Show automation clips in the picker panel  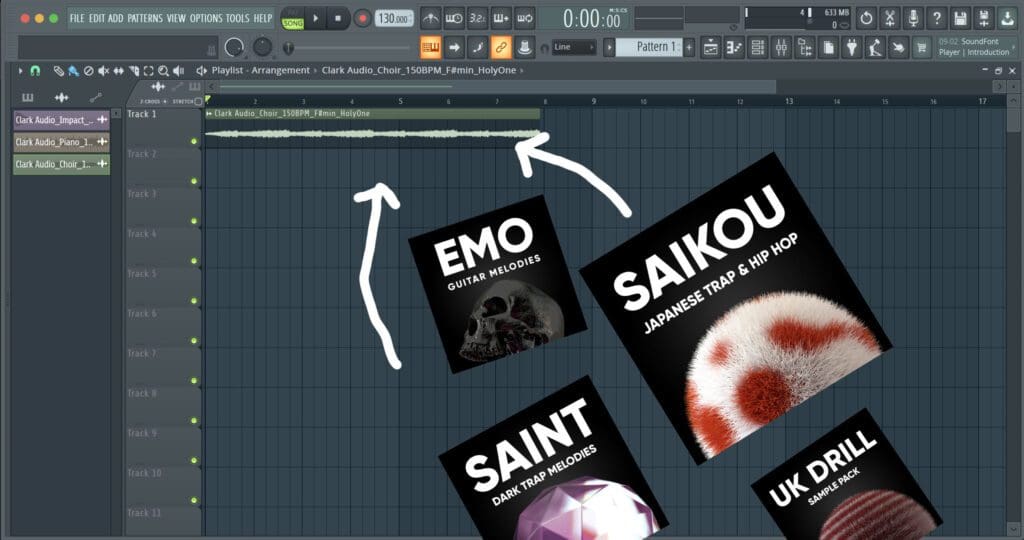click(x=95, y=98)
